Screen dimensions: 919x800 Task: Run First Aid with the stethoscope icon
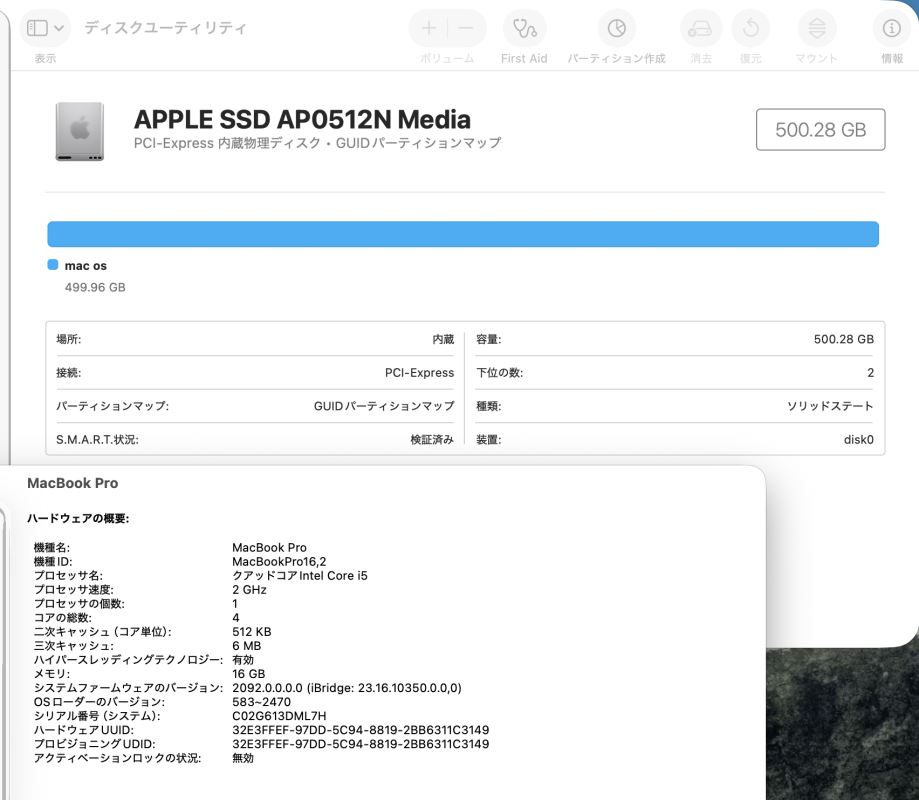point(523,29)
